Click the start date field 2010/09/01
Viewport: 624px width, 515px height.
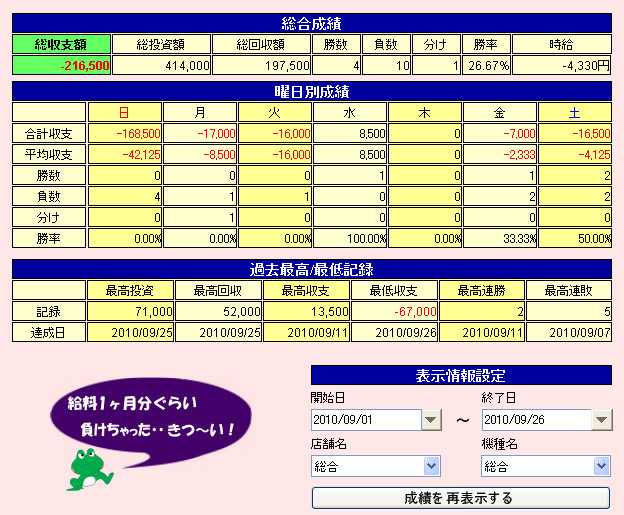click(366, 420)
